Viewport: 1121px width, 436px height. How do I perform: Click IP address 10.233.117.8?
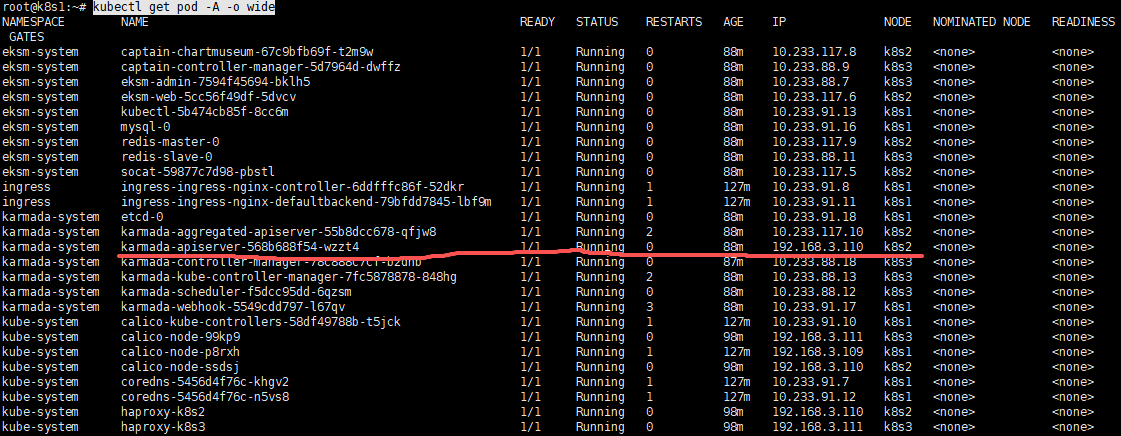click(x=814, y=52)
